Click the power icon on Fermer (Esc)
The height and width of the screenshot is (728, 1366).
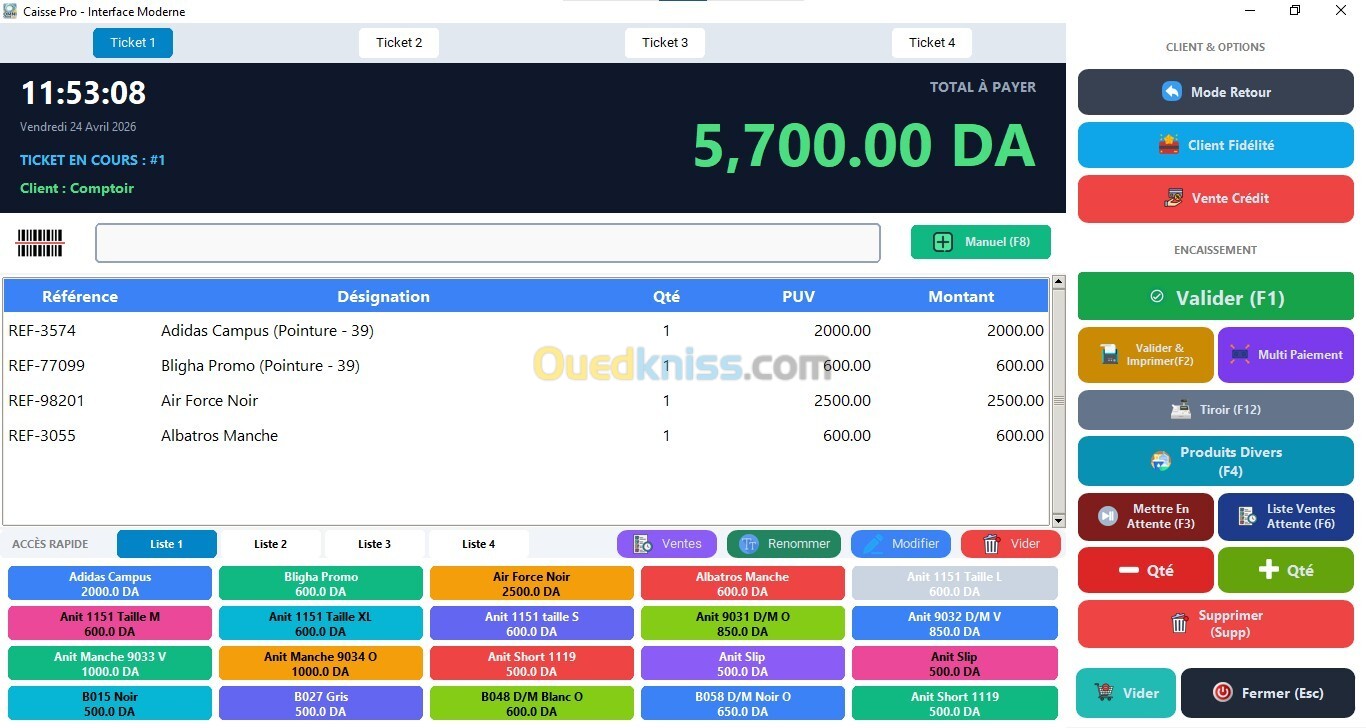(x=1222, y=692)
